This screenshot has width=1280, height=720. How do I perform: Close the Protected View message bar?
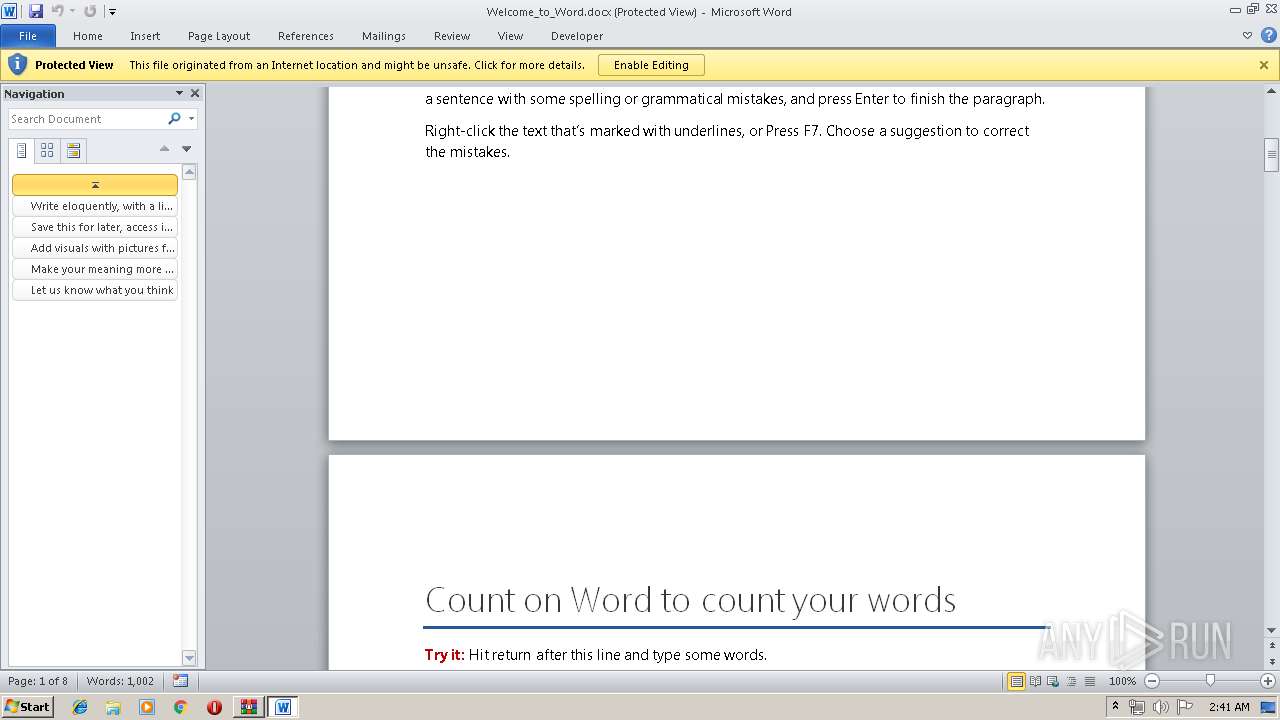pos(1264,65)
